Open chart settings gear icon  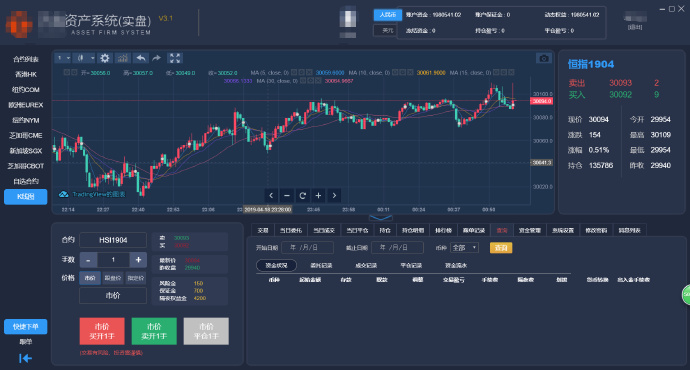tap(104, 58)
